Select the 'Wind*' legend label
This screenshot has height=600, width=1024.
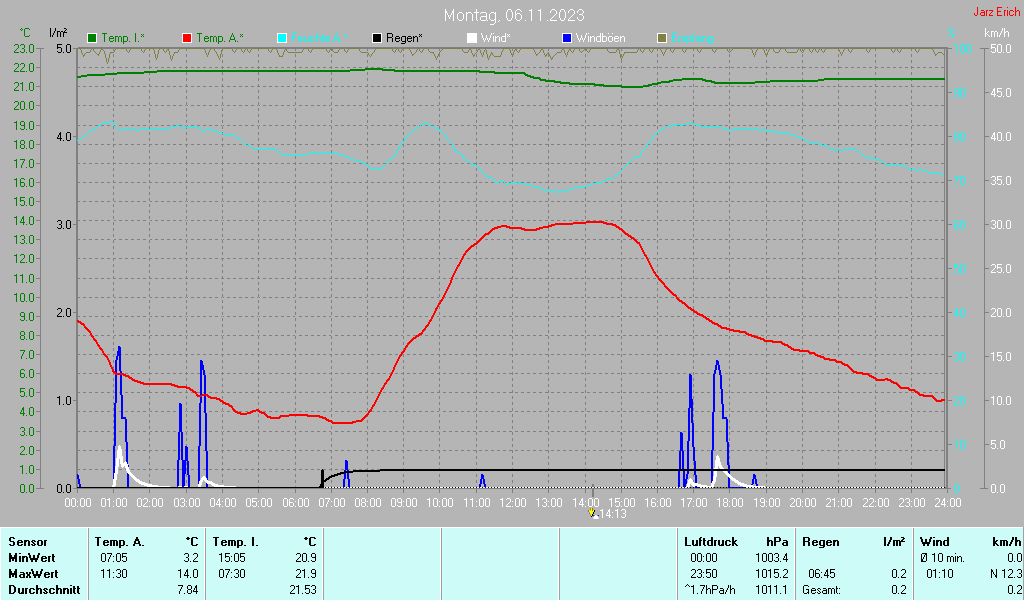(496, 38)
